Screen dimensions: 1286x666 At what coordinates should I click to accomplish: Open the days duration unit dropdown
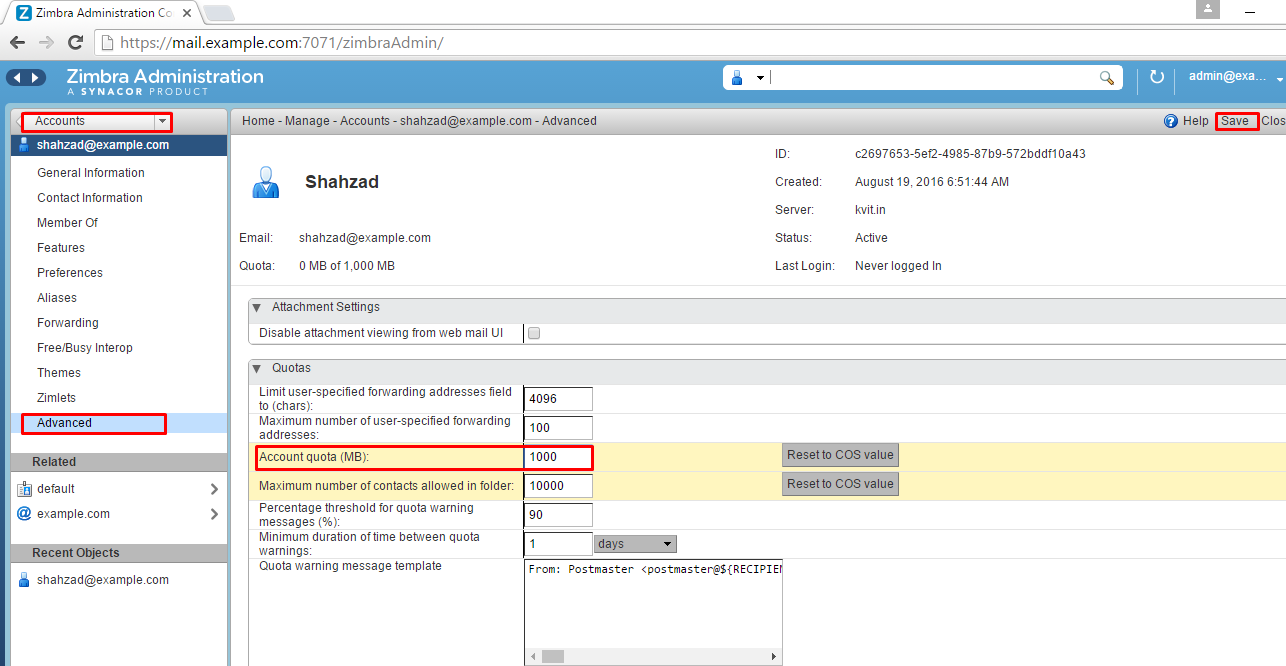click(635, 544)
